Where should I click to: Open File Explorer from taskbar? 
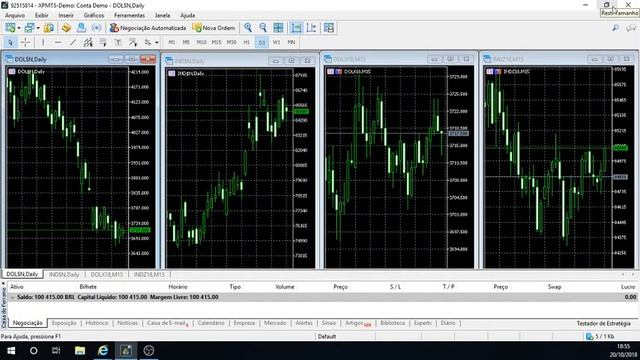(80, 351)
